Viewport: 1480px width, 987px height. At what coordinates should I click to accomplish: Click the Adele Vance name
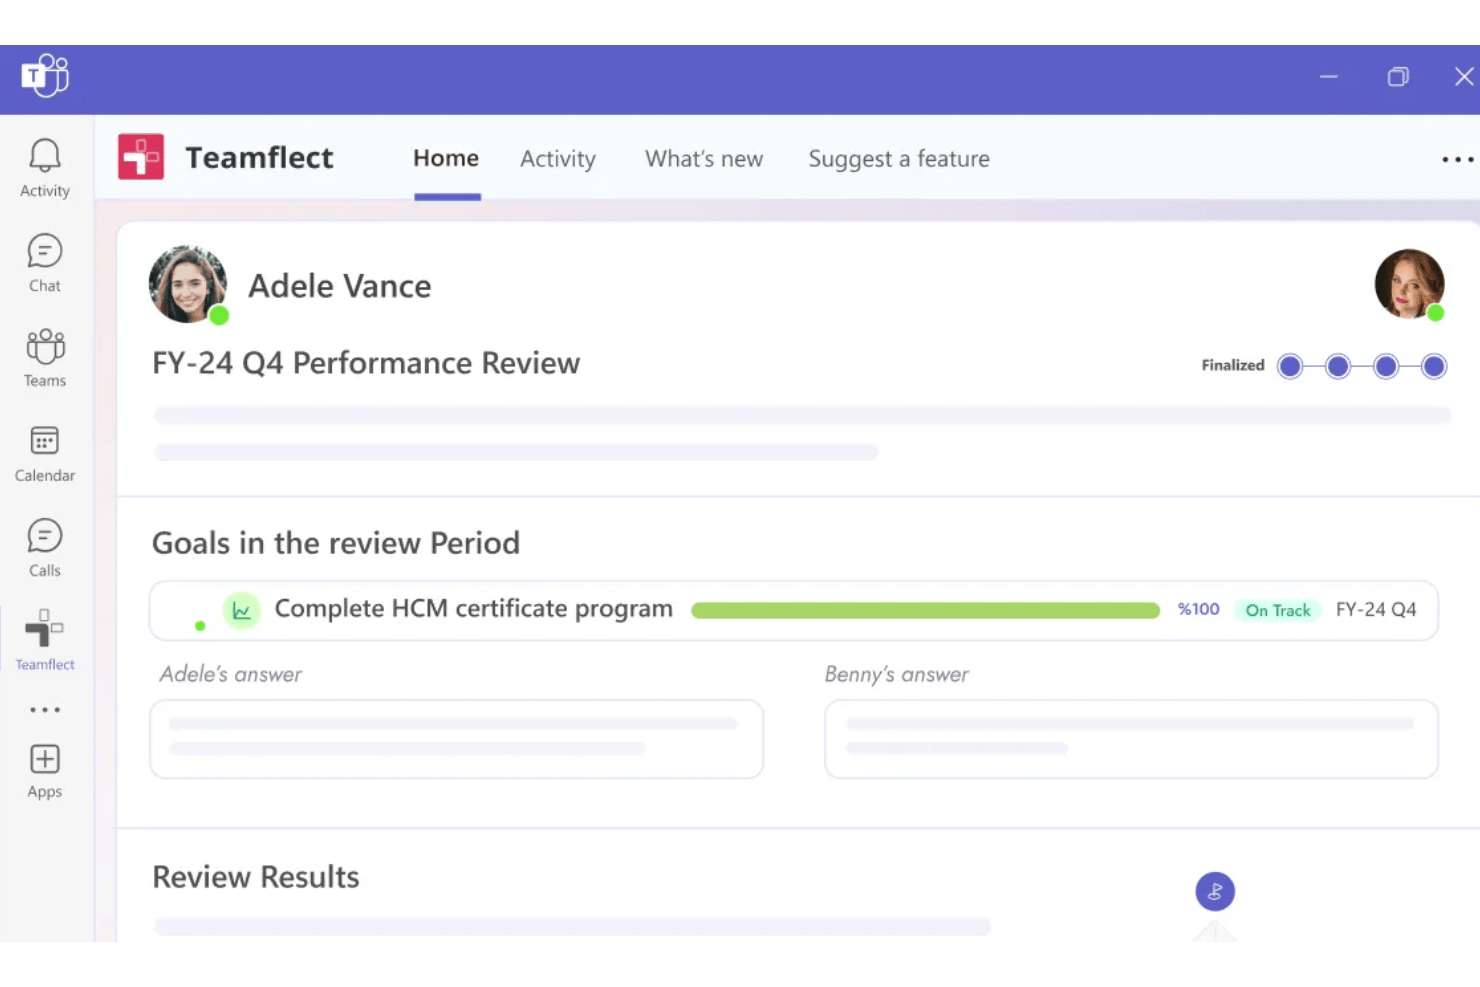coord(340,286)
